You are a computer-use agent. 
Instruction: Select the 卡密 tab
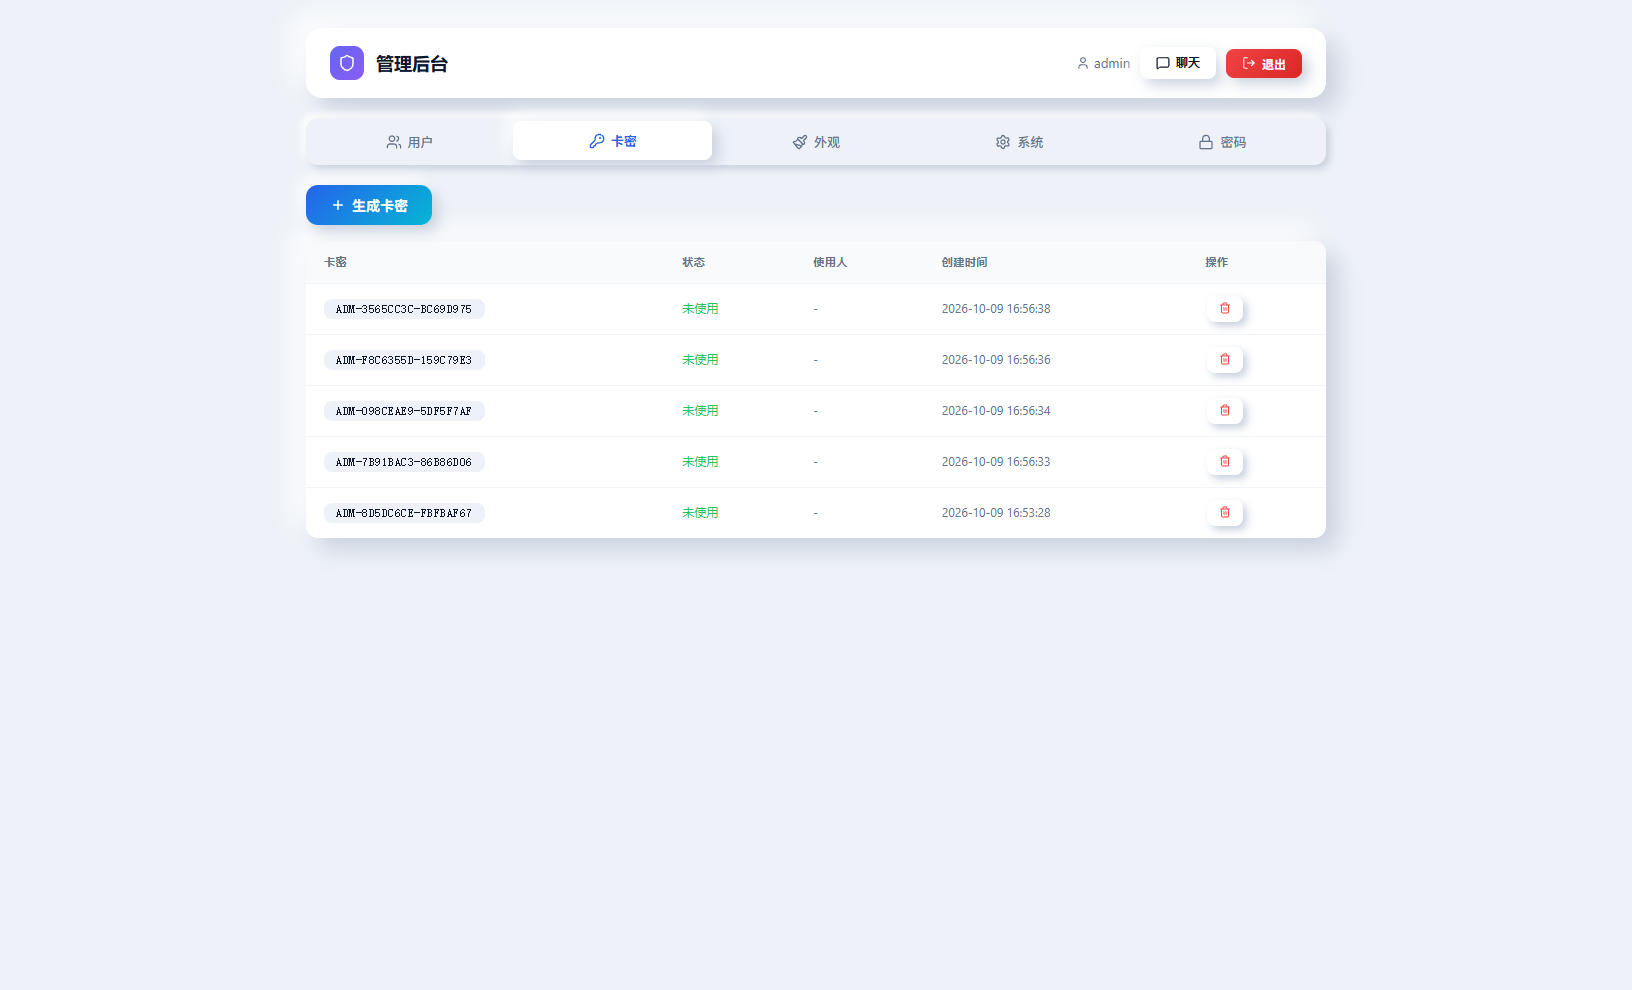(x=612, y=141)
